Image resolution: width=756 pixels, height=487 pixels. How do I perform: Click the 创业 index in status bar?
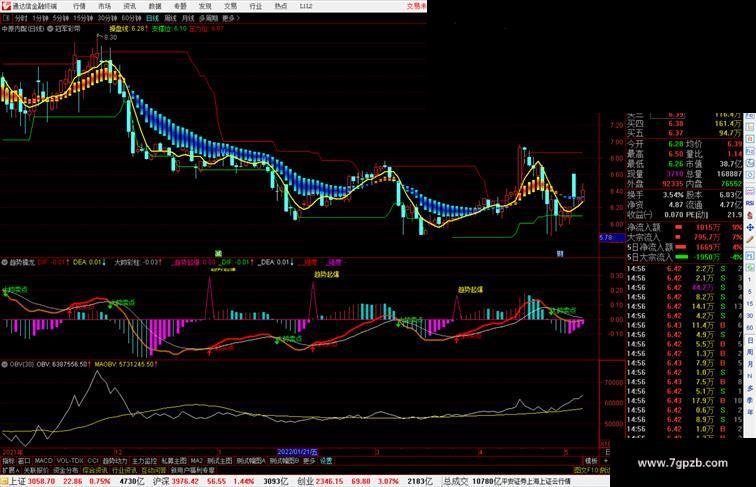pyautogui.click(x=305, y=481)
